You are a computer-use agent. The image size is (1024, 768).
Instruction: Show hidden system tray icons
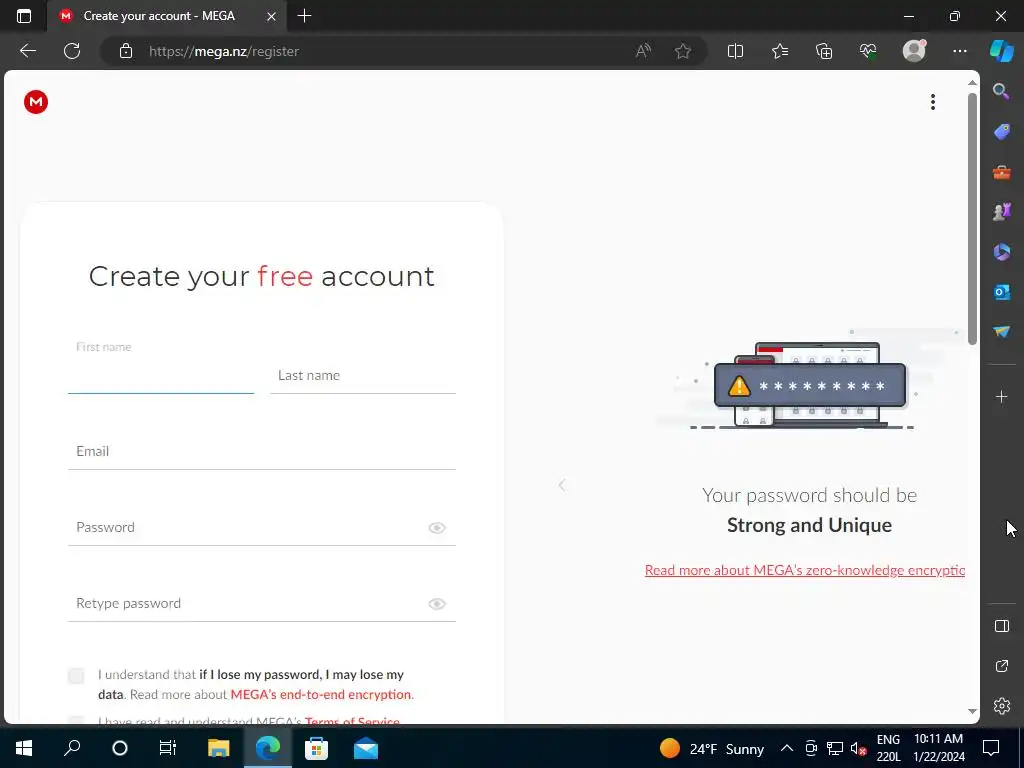coord(787,748)
